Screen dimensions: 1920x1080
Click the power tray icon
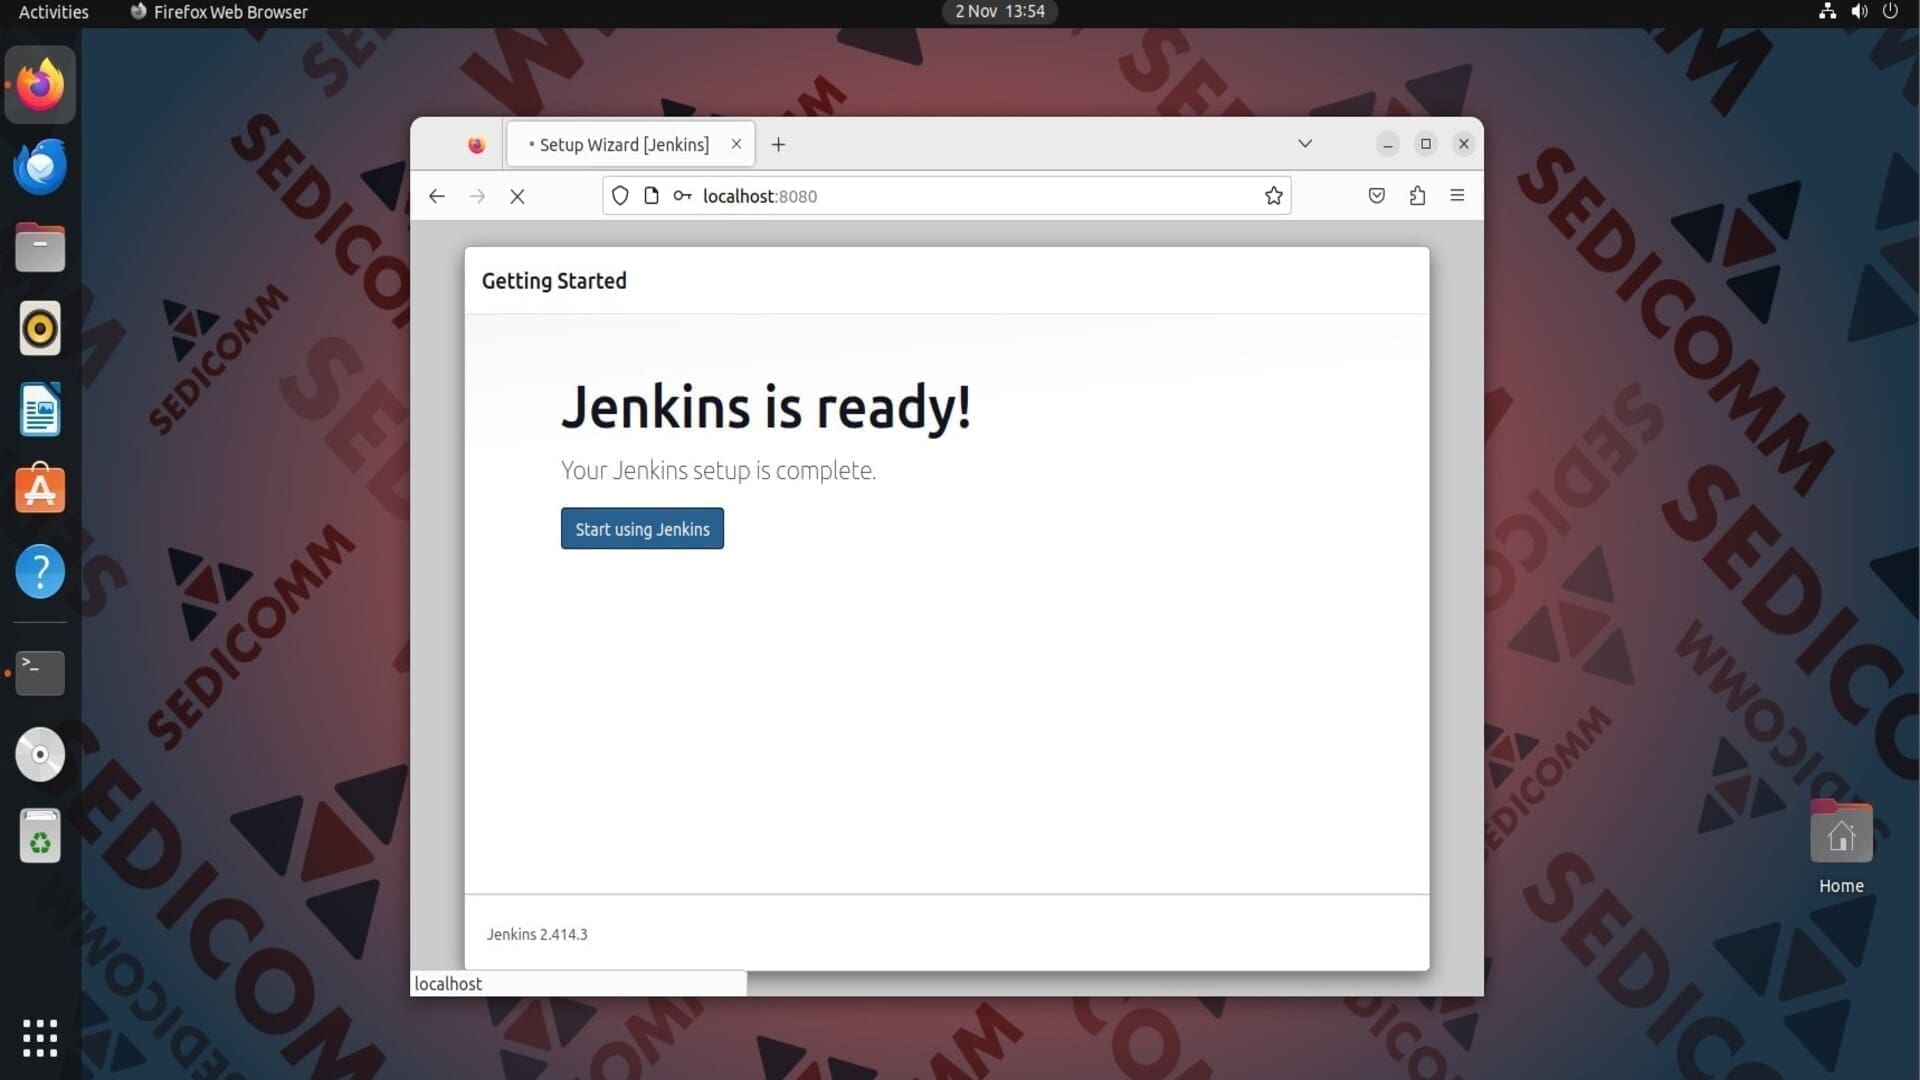(x=1890, y=12)
